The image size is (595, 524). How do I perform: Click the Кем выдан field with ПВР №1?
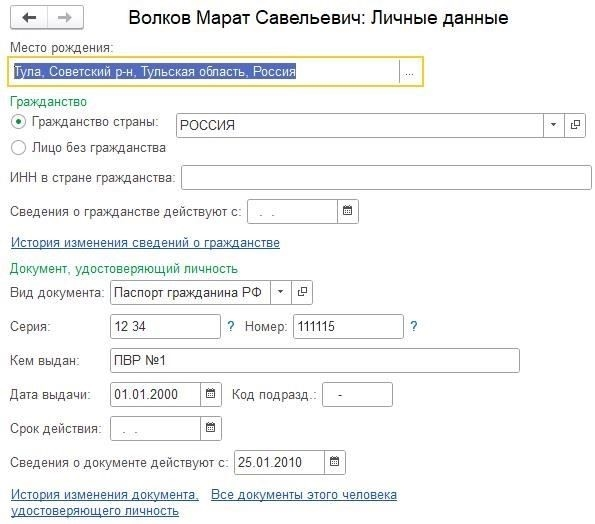[315, 360]
